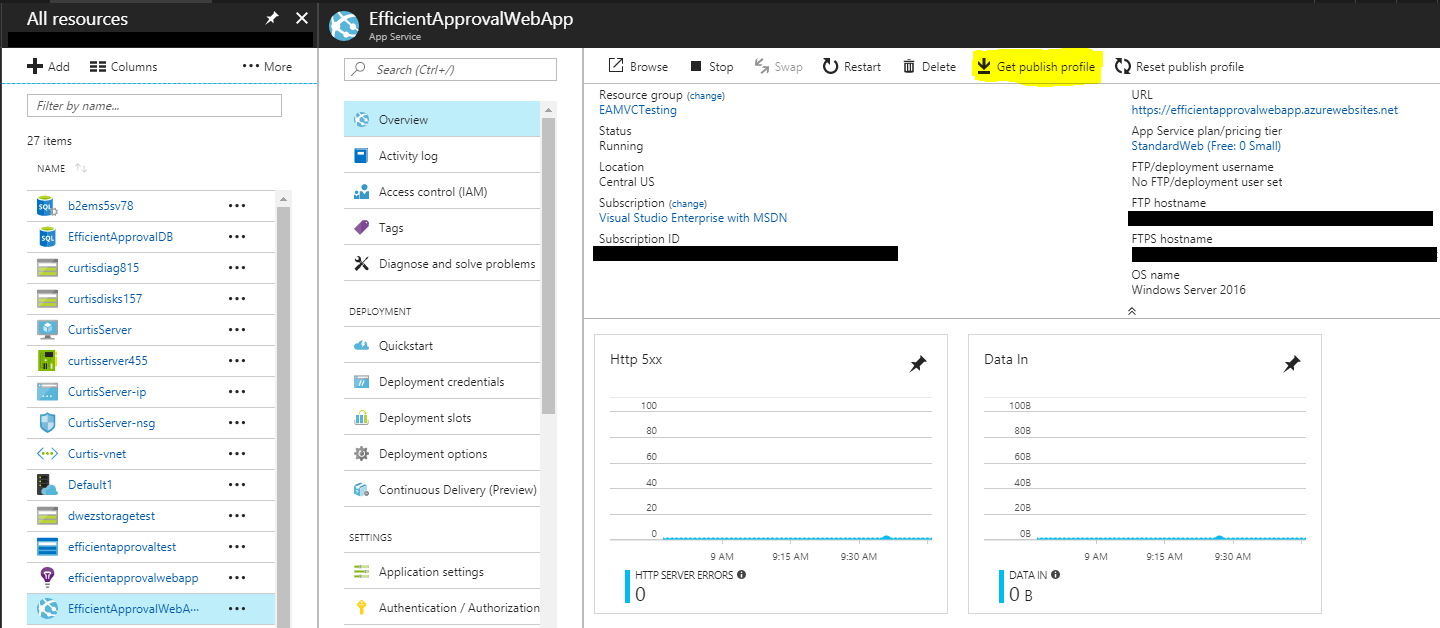This screenshot has height=628, width=1440.
Task: Focus the Filter by name field
Action: [x=155, y=105]
